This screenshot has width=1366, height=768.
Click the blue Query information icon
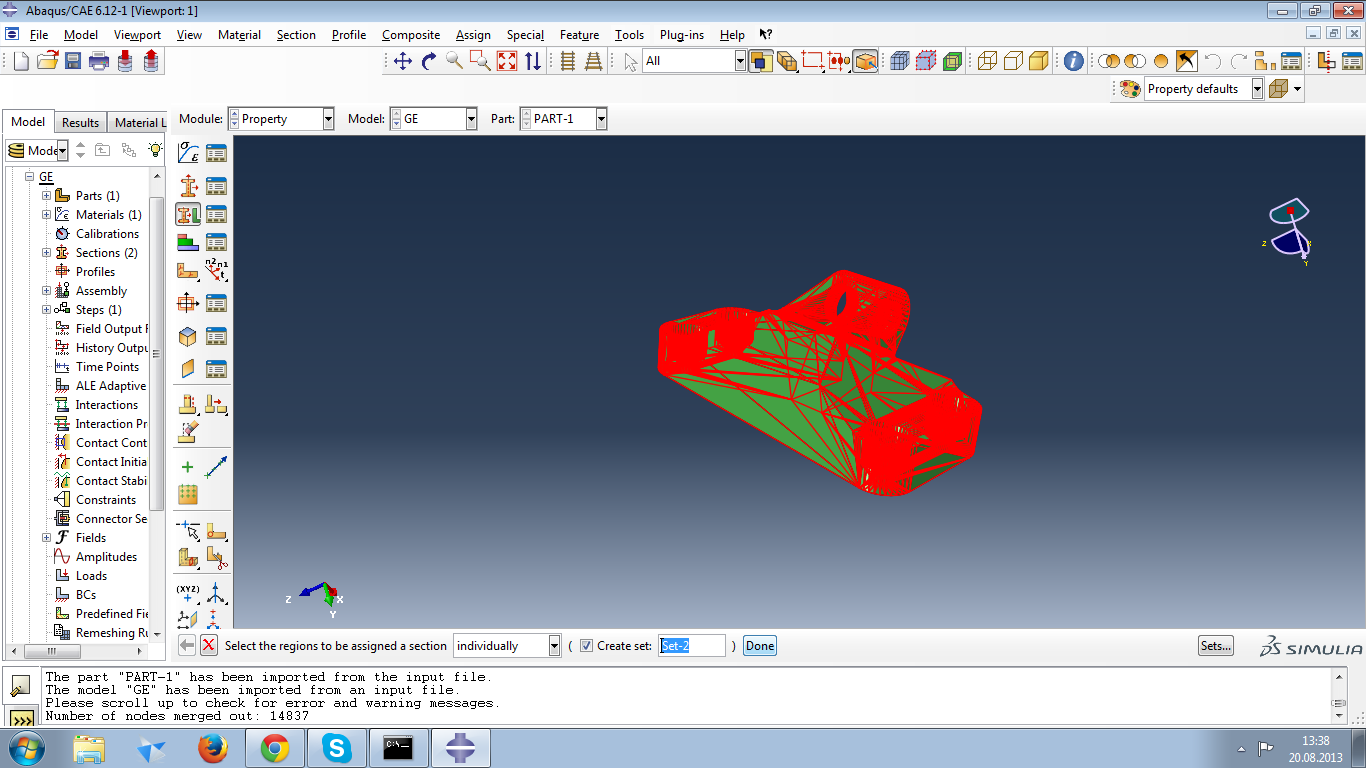(1073, 61)
